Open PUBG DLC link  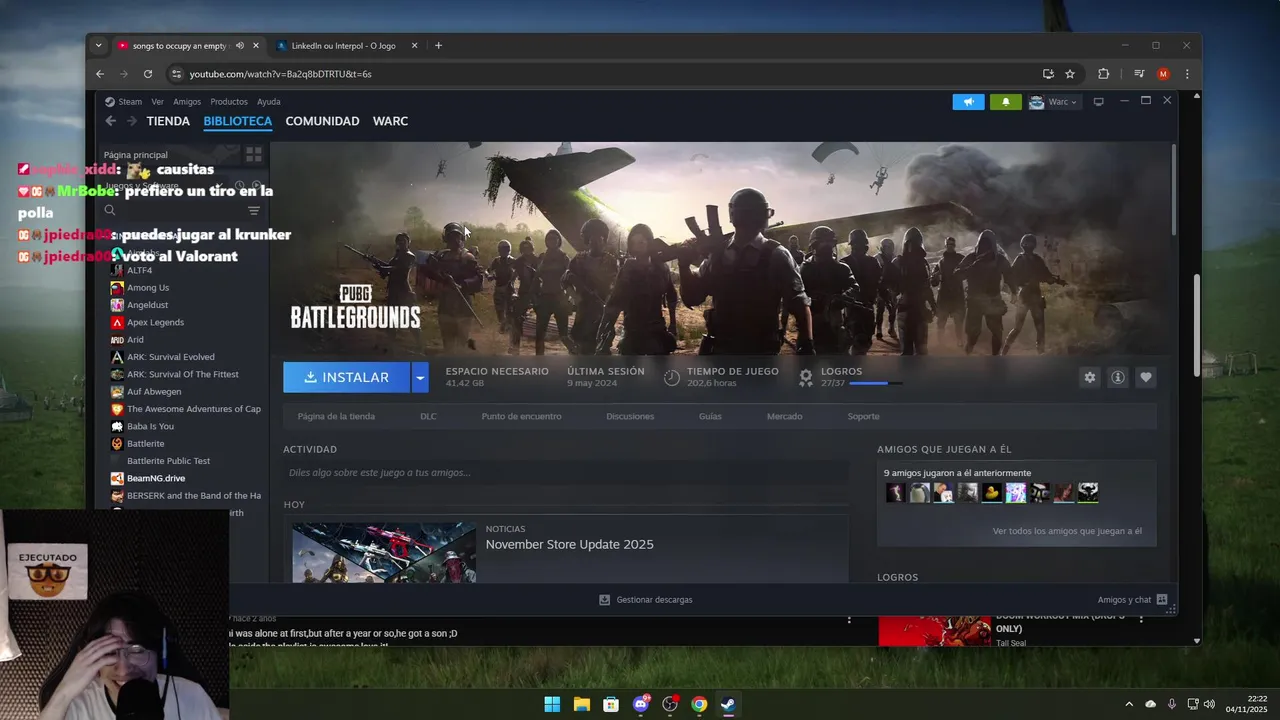428,416
